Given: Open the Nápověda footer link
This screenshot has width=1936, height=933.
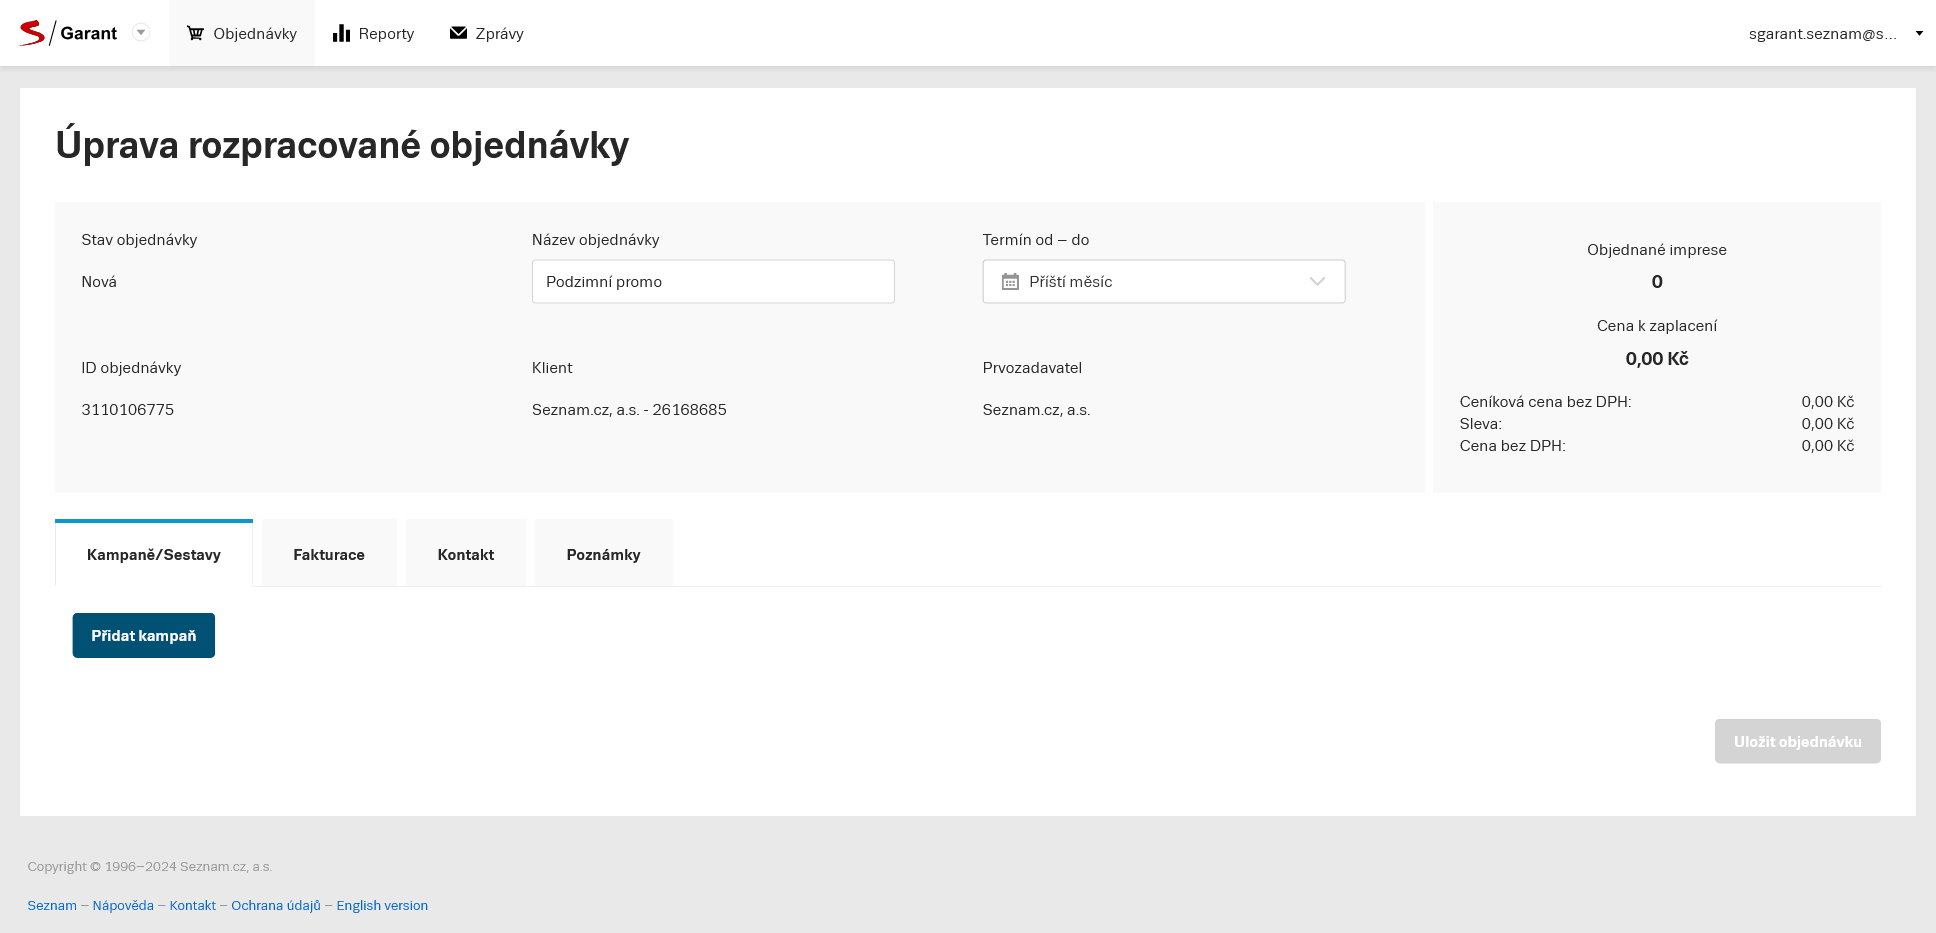Looking at the screenshot, I should (x=123, y=905).
